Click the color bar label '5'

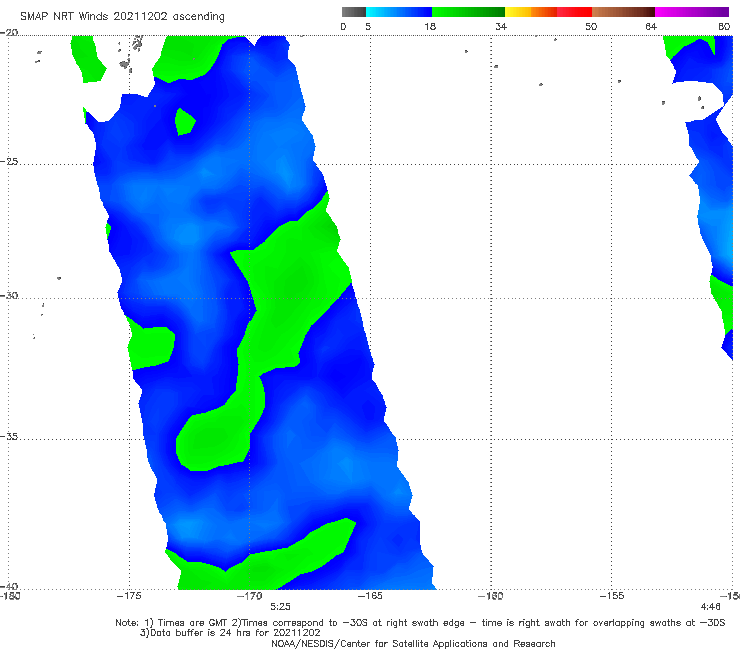click(x=368, y=26)
